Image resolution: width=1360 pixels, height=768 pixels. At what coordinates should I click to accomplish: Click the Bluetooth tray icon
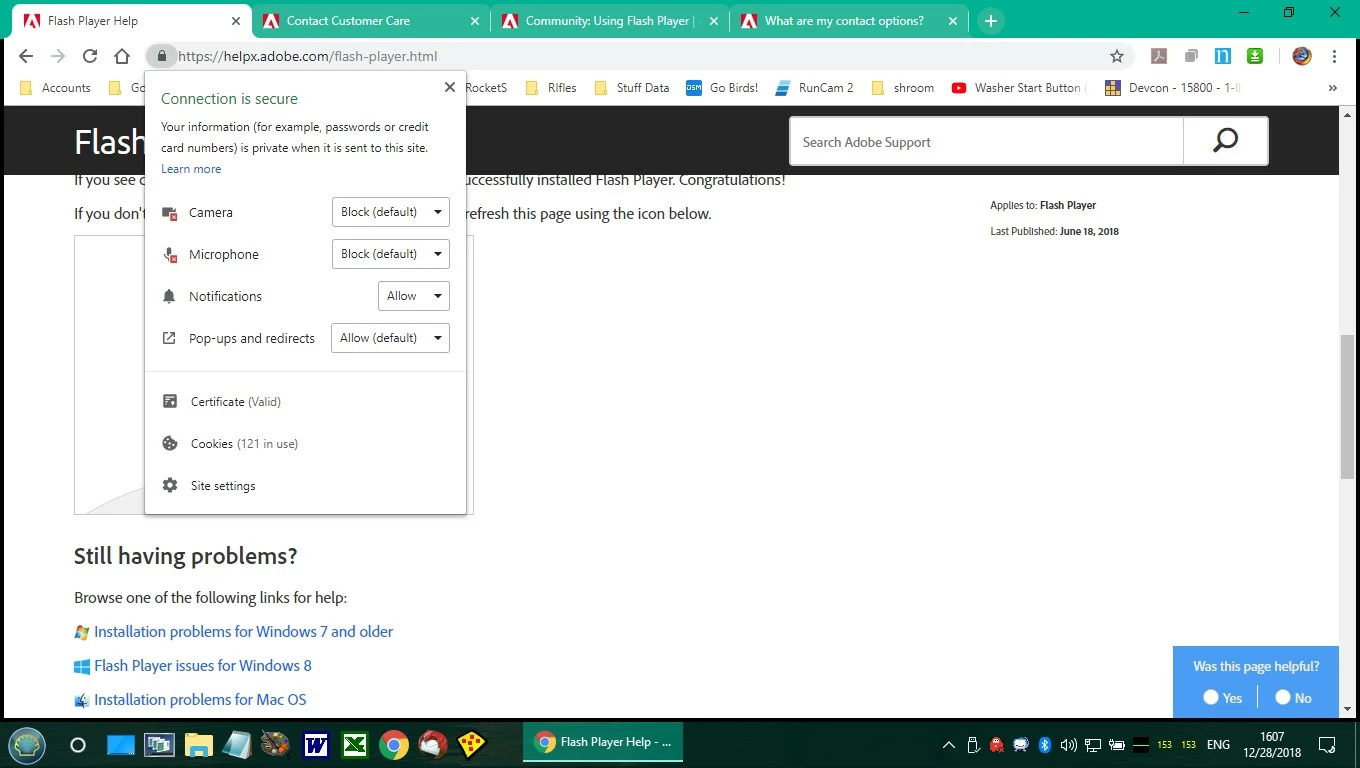tap(1045, 745)
